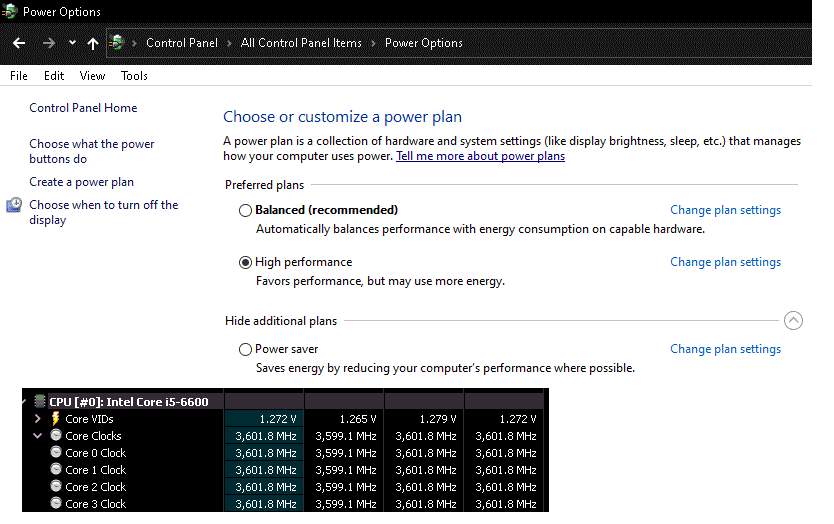Click the monitor icon beside display turn-off link

coord(14,206)
